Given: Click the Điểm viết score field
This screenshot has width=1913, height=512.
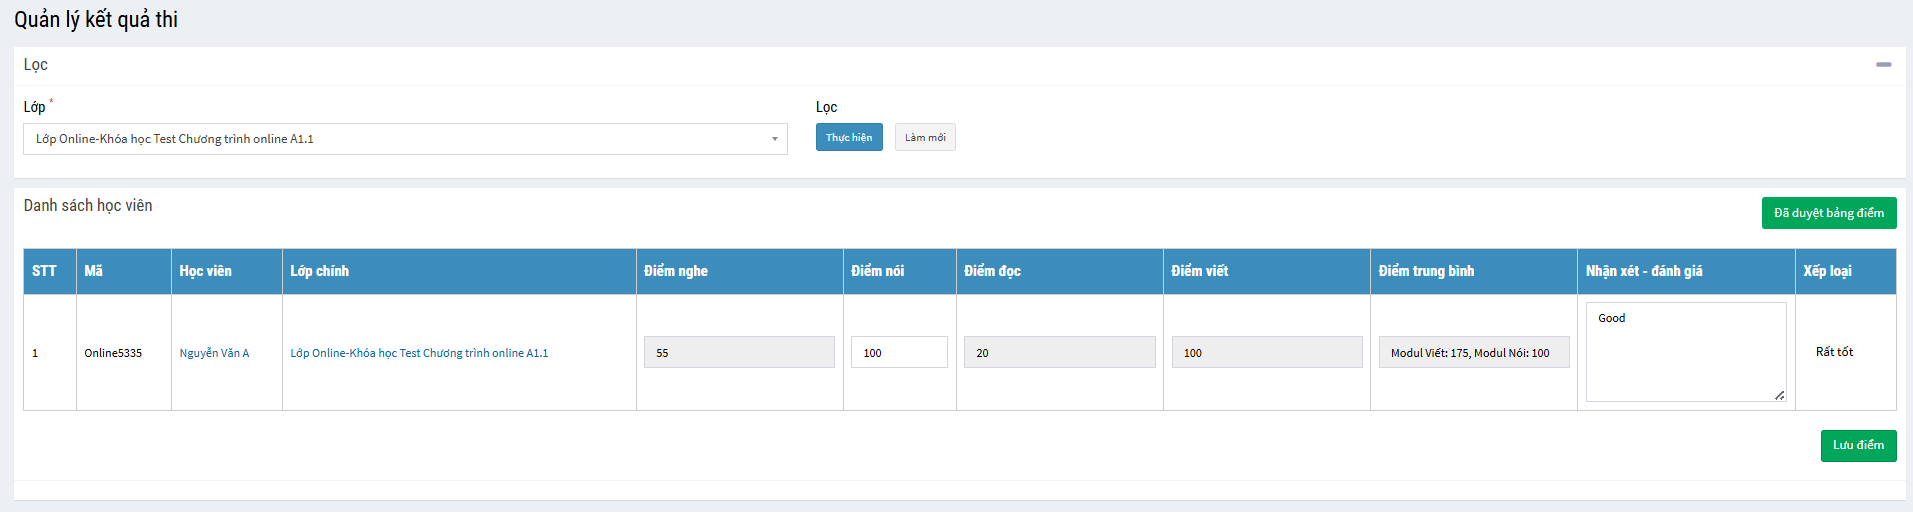Looking at the screenshot, I should coord(1266,352).
